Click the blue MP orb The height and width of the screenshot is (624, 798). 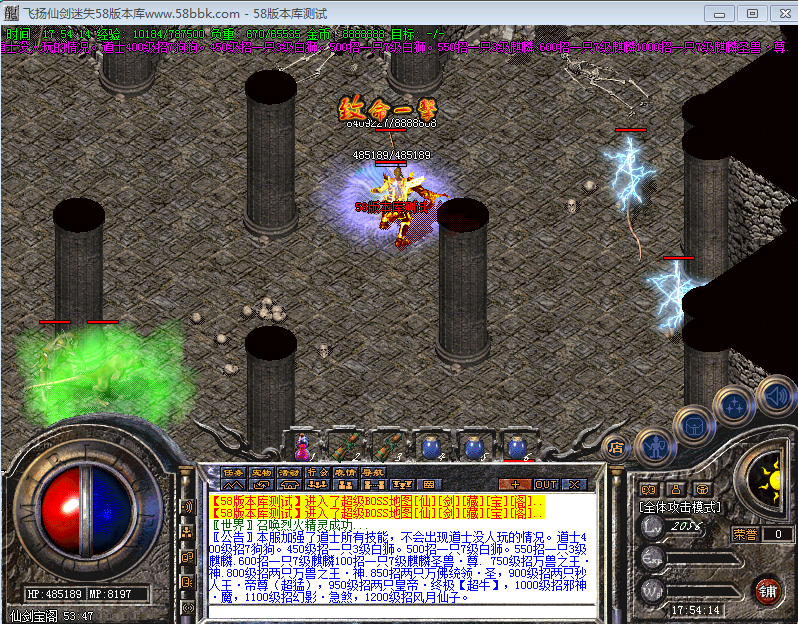(x=112, y=512)
